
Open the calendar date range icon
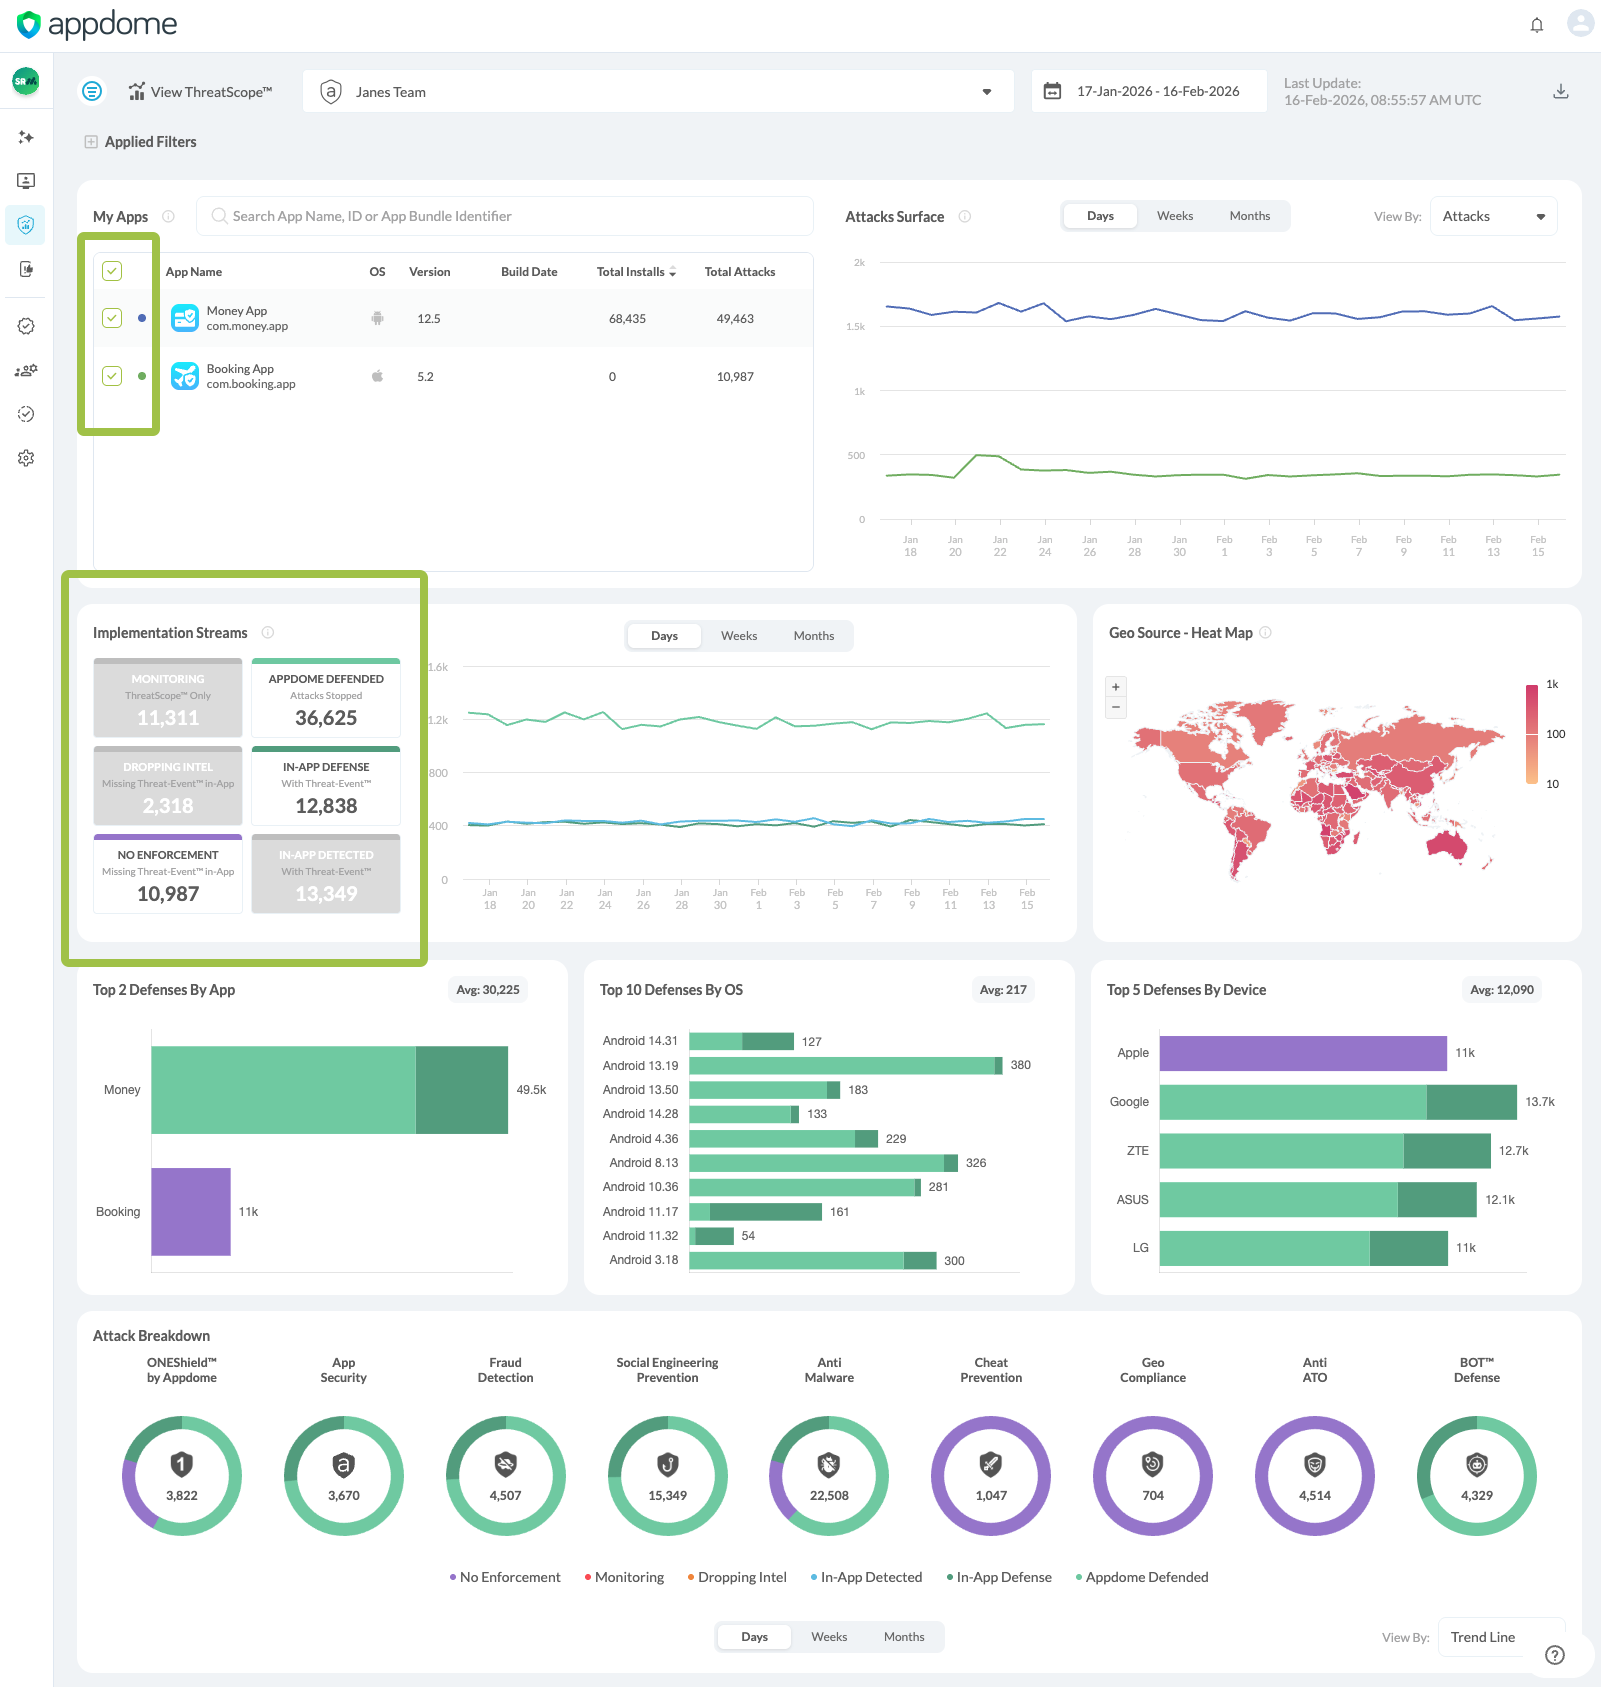[1052, 92]
